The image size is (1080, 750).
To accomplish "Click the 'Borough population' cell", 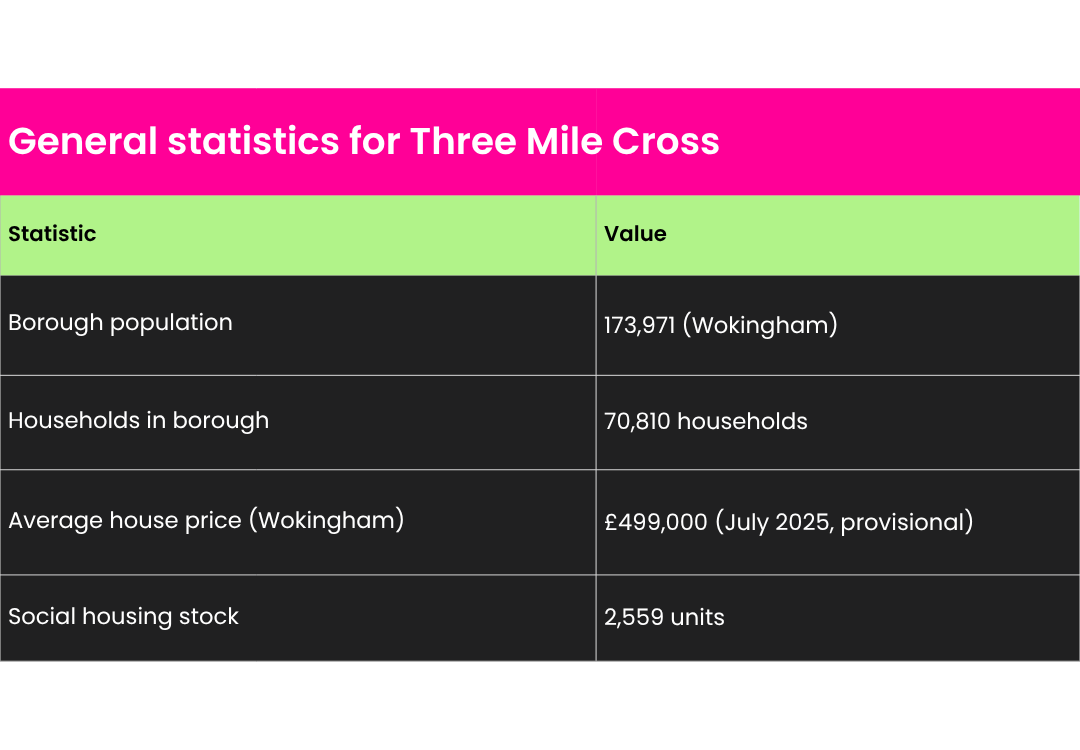I will pyautogui.click(x=120, y=323).
